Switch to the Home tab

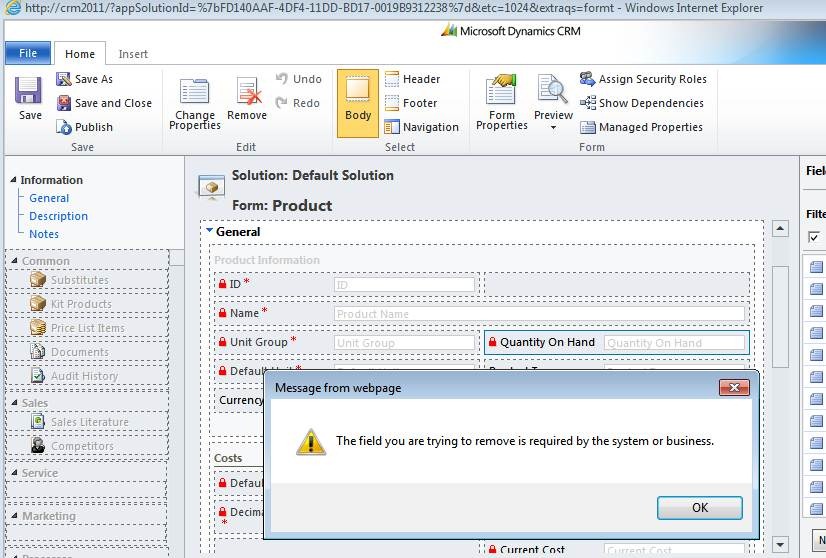80,54
